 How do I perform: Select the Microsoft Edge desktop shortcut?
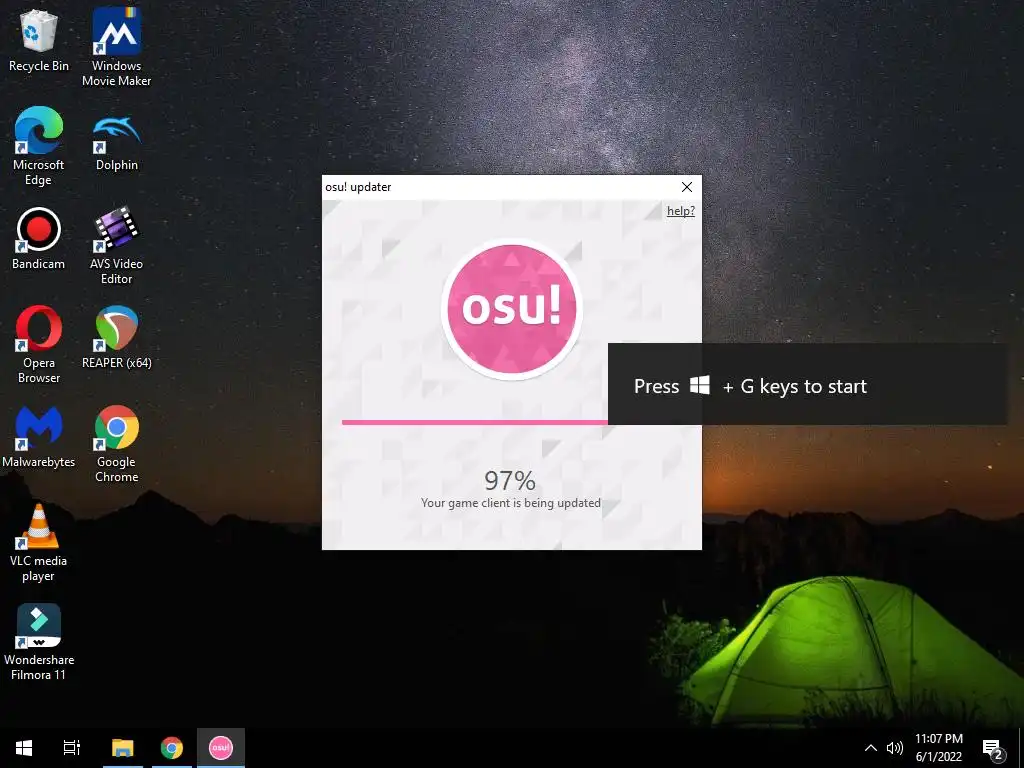(39, 146)
